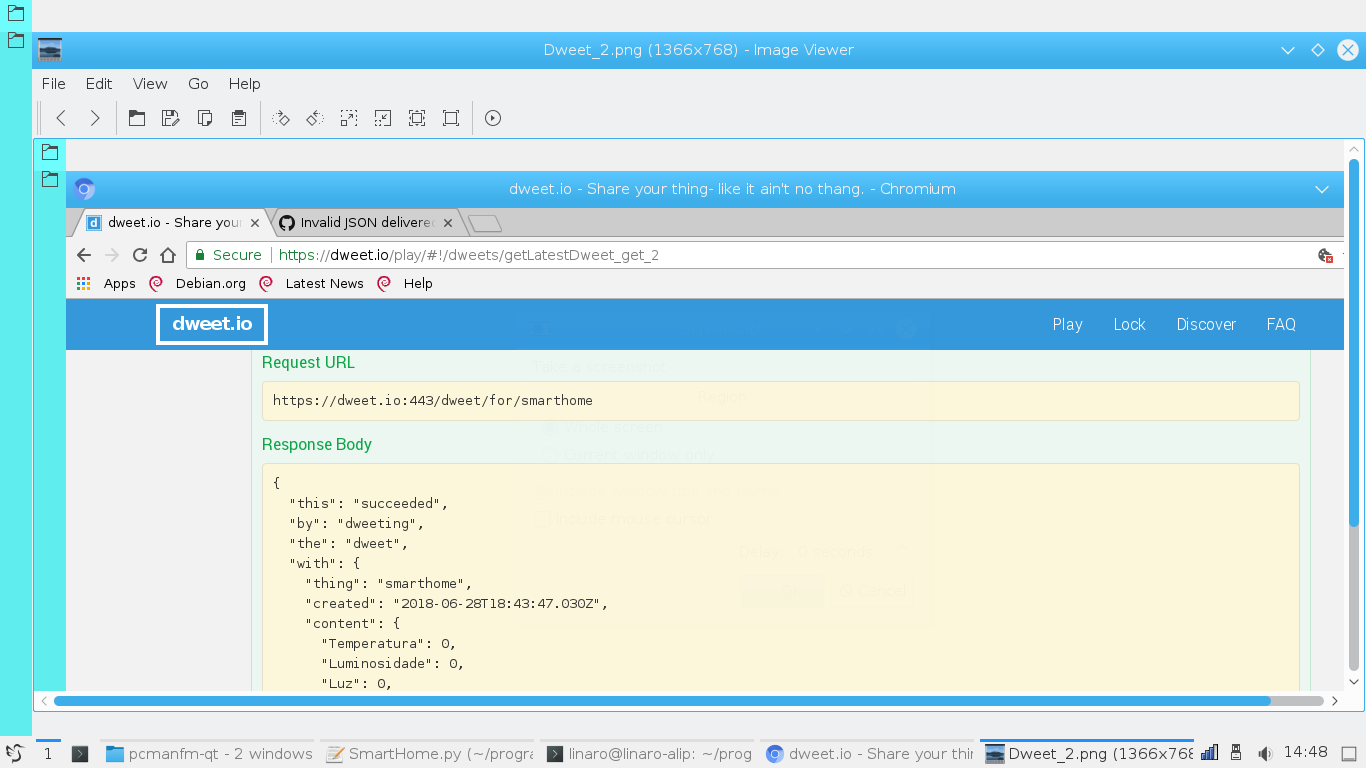1366x768 pixels.
Task: Click FAQ in the pictured dweet.io navbar
Action: pyautogui.click(x=1281, y=324)
